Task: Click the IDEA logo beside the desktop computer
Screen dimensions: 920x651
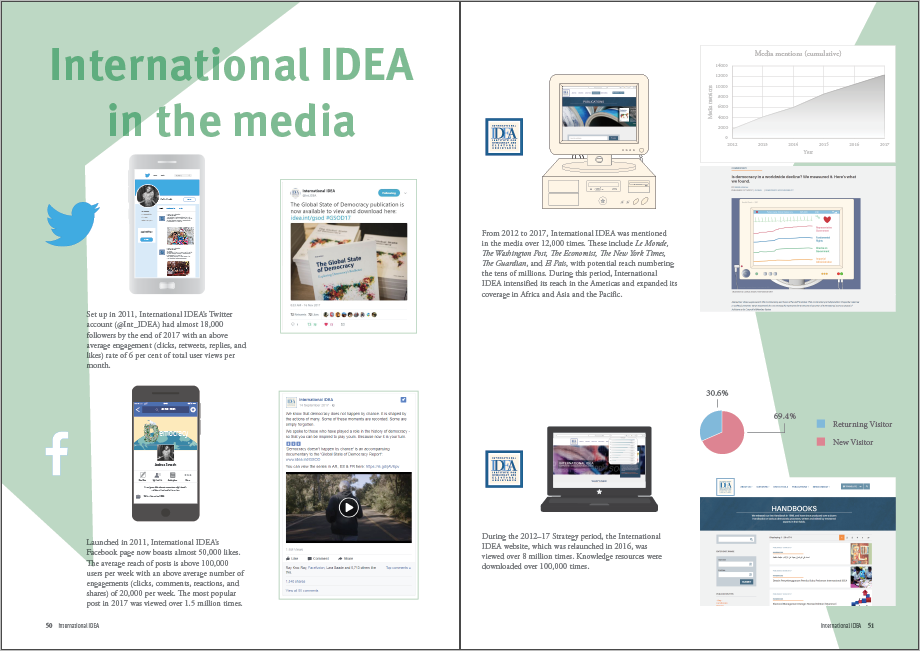Action: click(504, 137)
